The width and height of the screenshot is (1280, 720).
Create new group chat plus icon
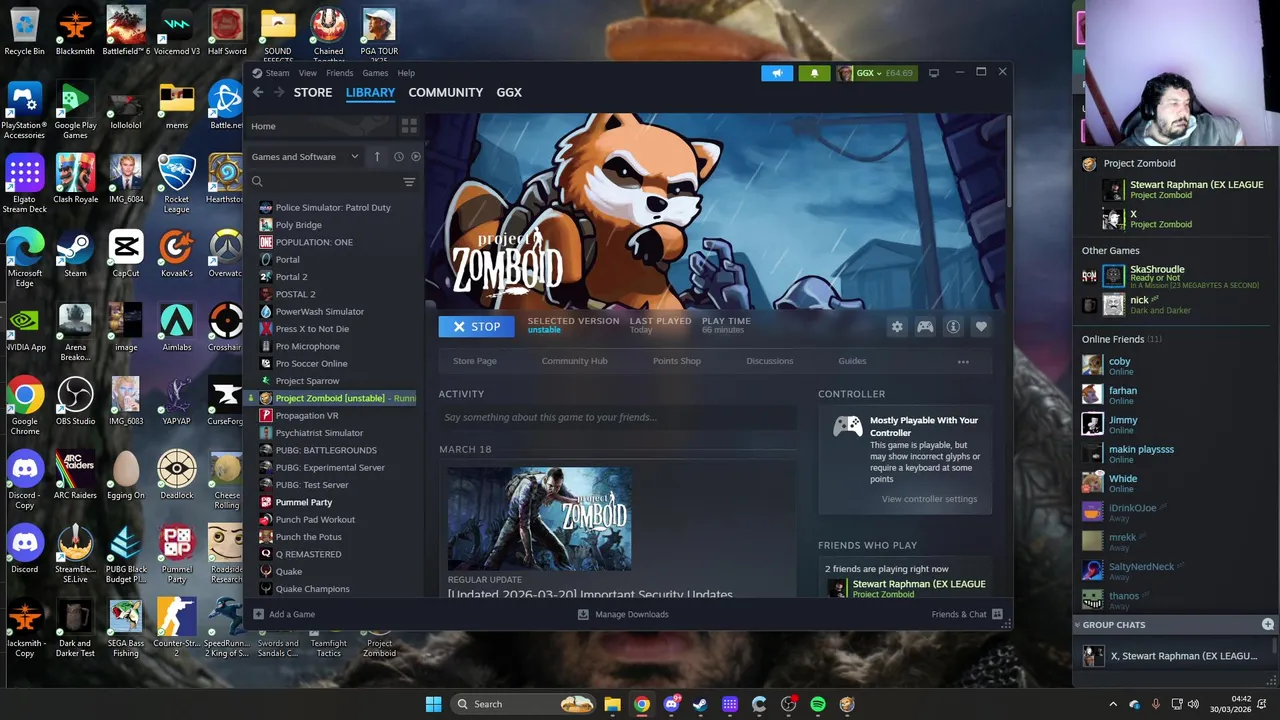click(1268, 624)
